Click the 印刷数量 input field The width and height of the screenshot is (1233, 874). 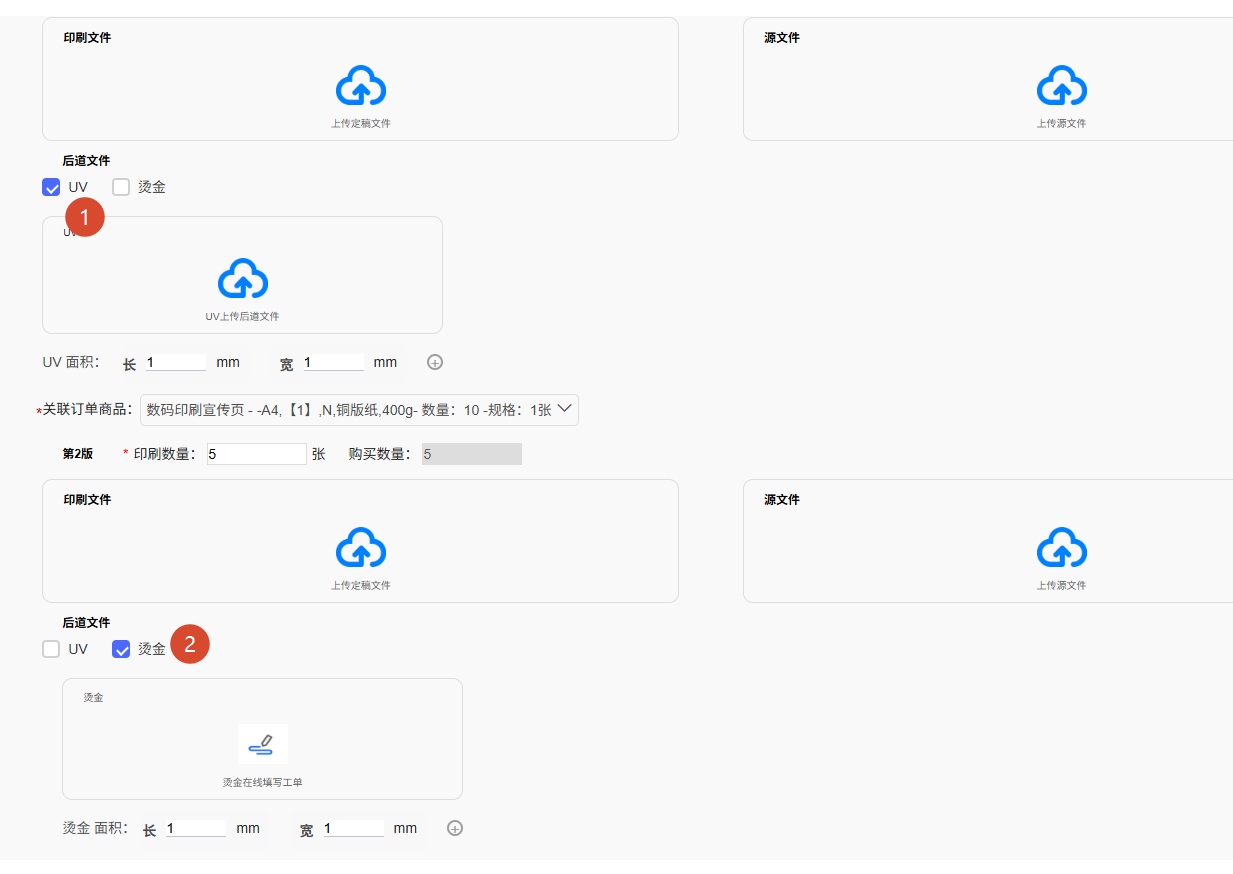[x=257, y=454]
